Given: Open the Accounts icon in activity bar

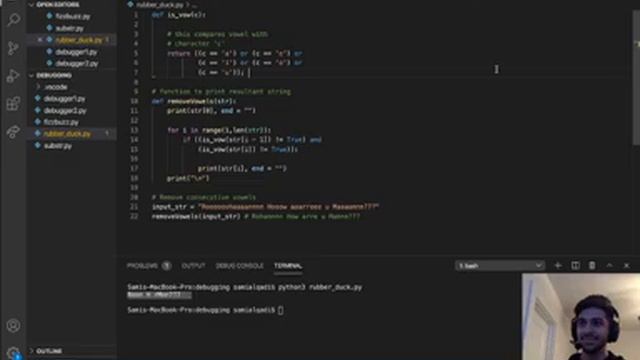Looking at the screenshot, I should coord(13,326).
